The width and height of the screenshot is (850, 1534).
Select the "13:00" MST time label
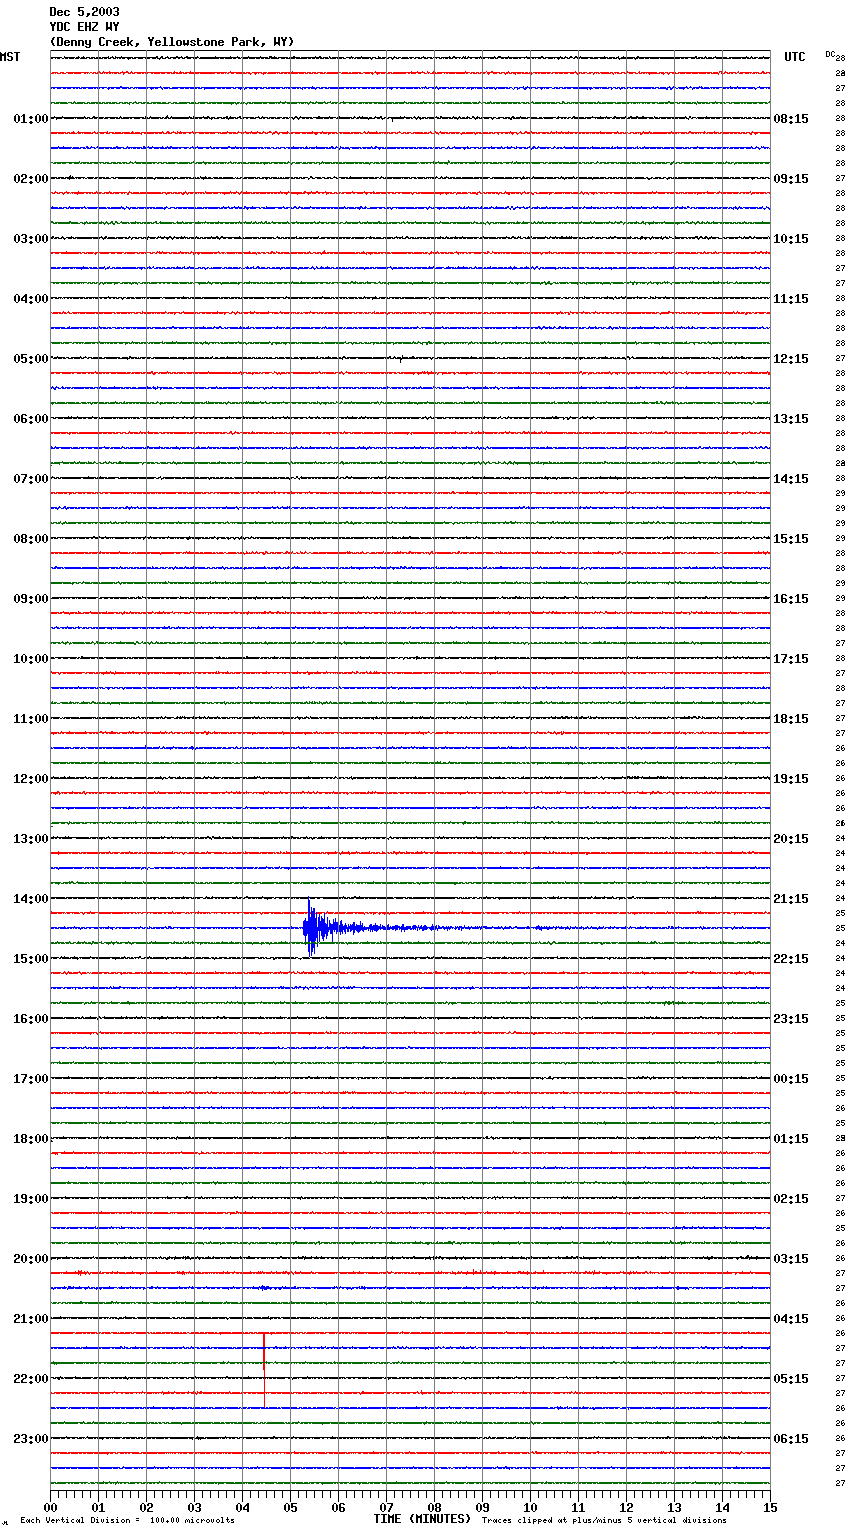[31, 839]
